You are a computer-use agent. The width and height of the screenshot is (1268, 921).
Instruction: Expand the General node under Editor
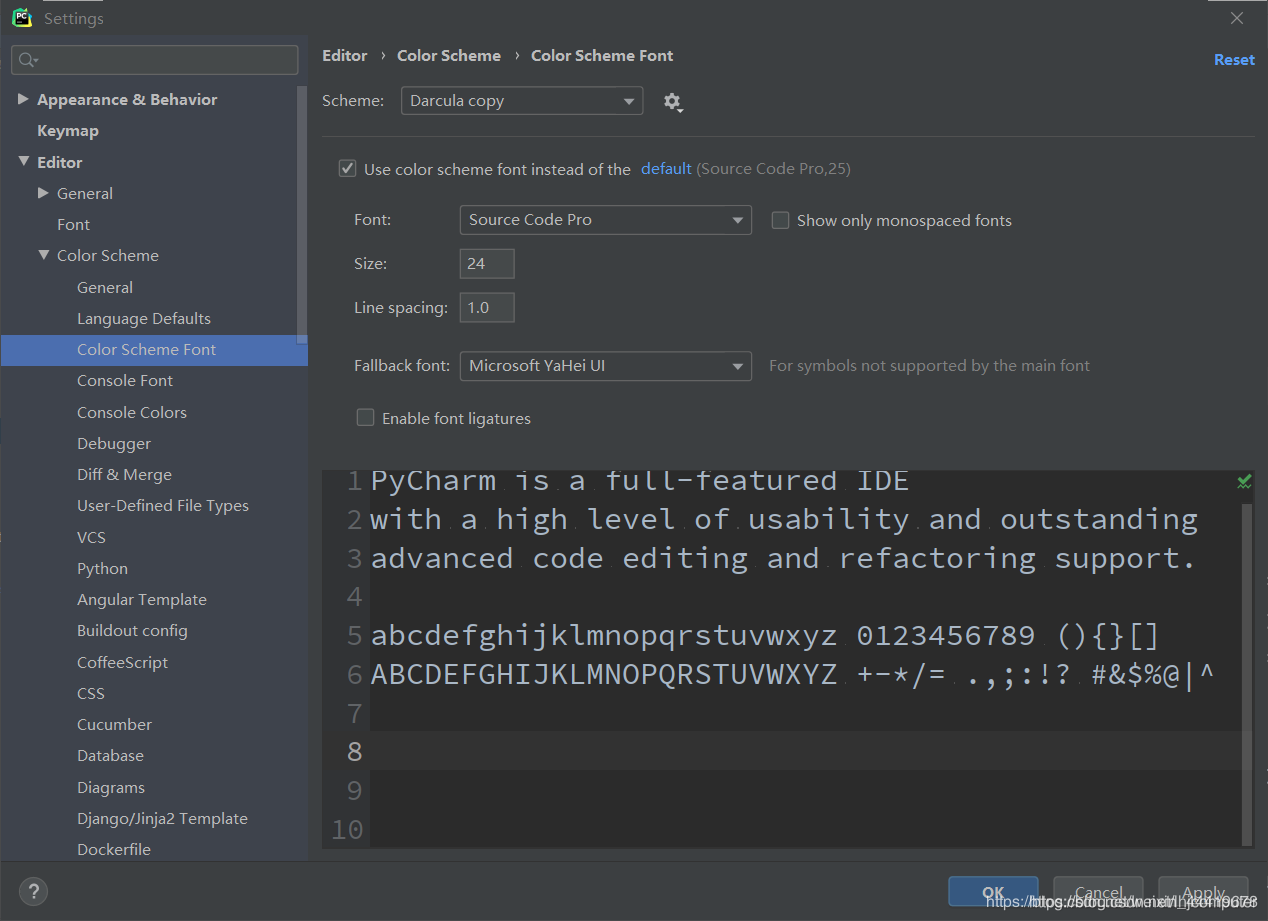tap(43, 193)
